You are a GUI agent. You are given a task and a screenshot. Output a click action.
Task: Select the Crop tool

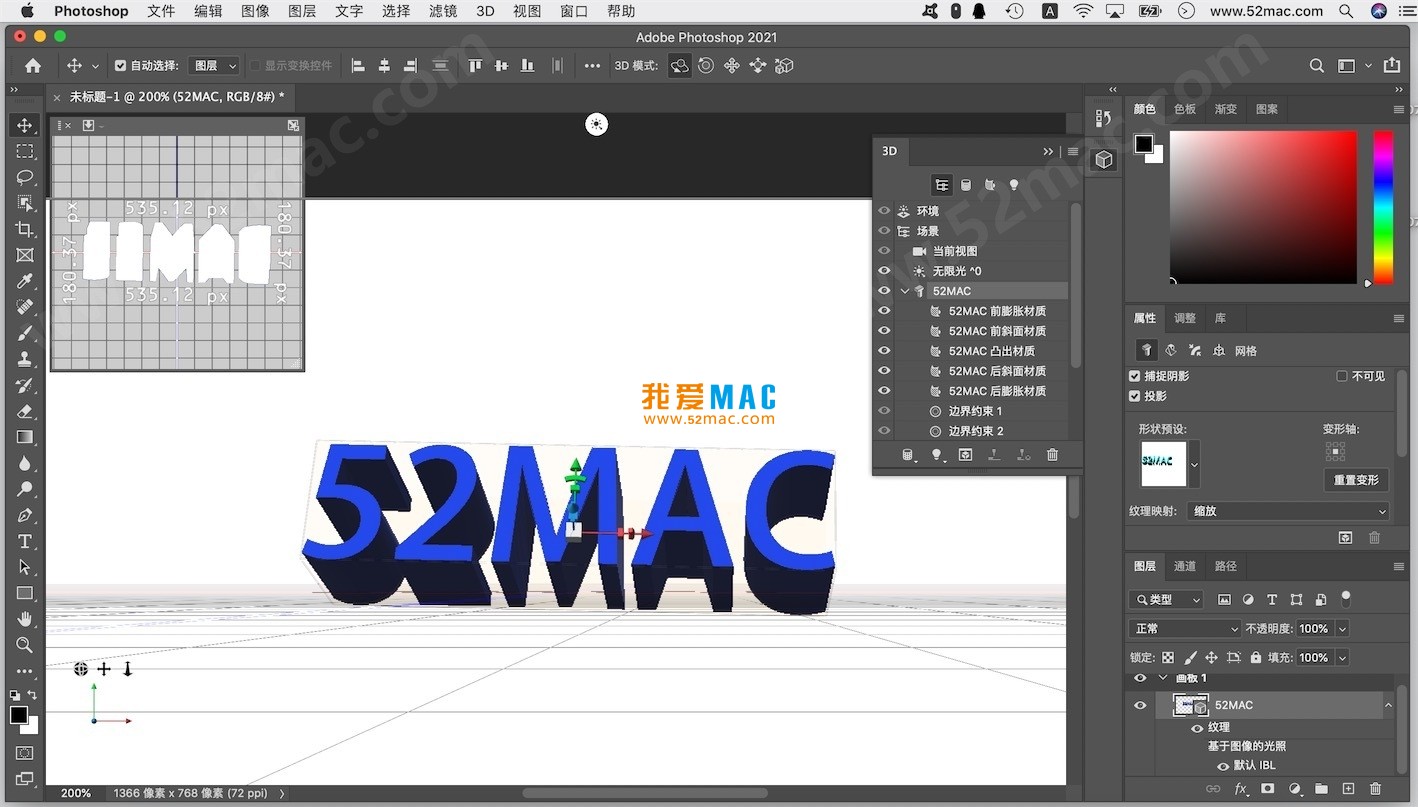[x=25, y=229]
